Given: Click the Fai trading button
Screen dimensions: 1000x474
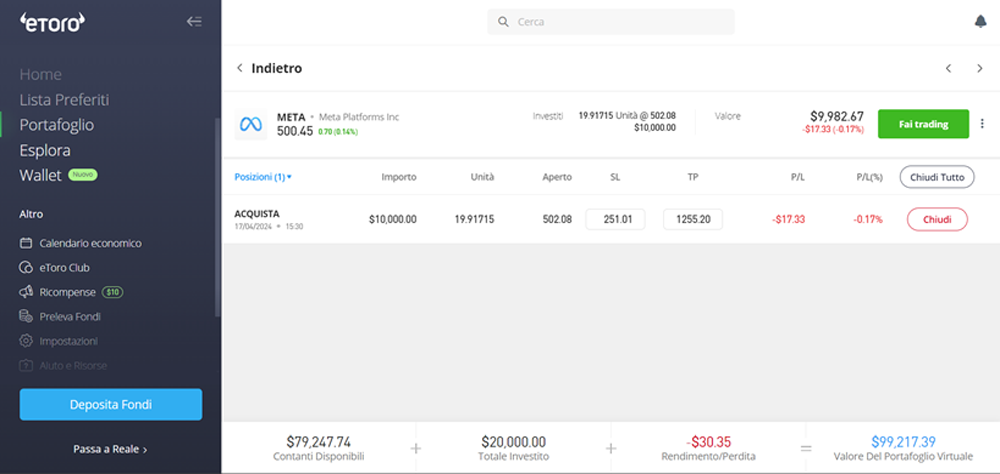Looking at the screenshot, I should pyautogui.click(x=923, y=124).
